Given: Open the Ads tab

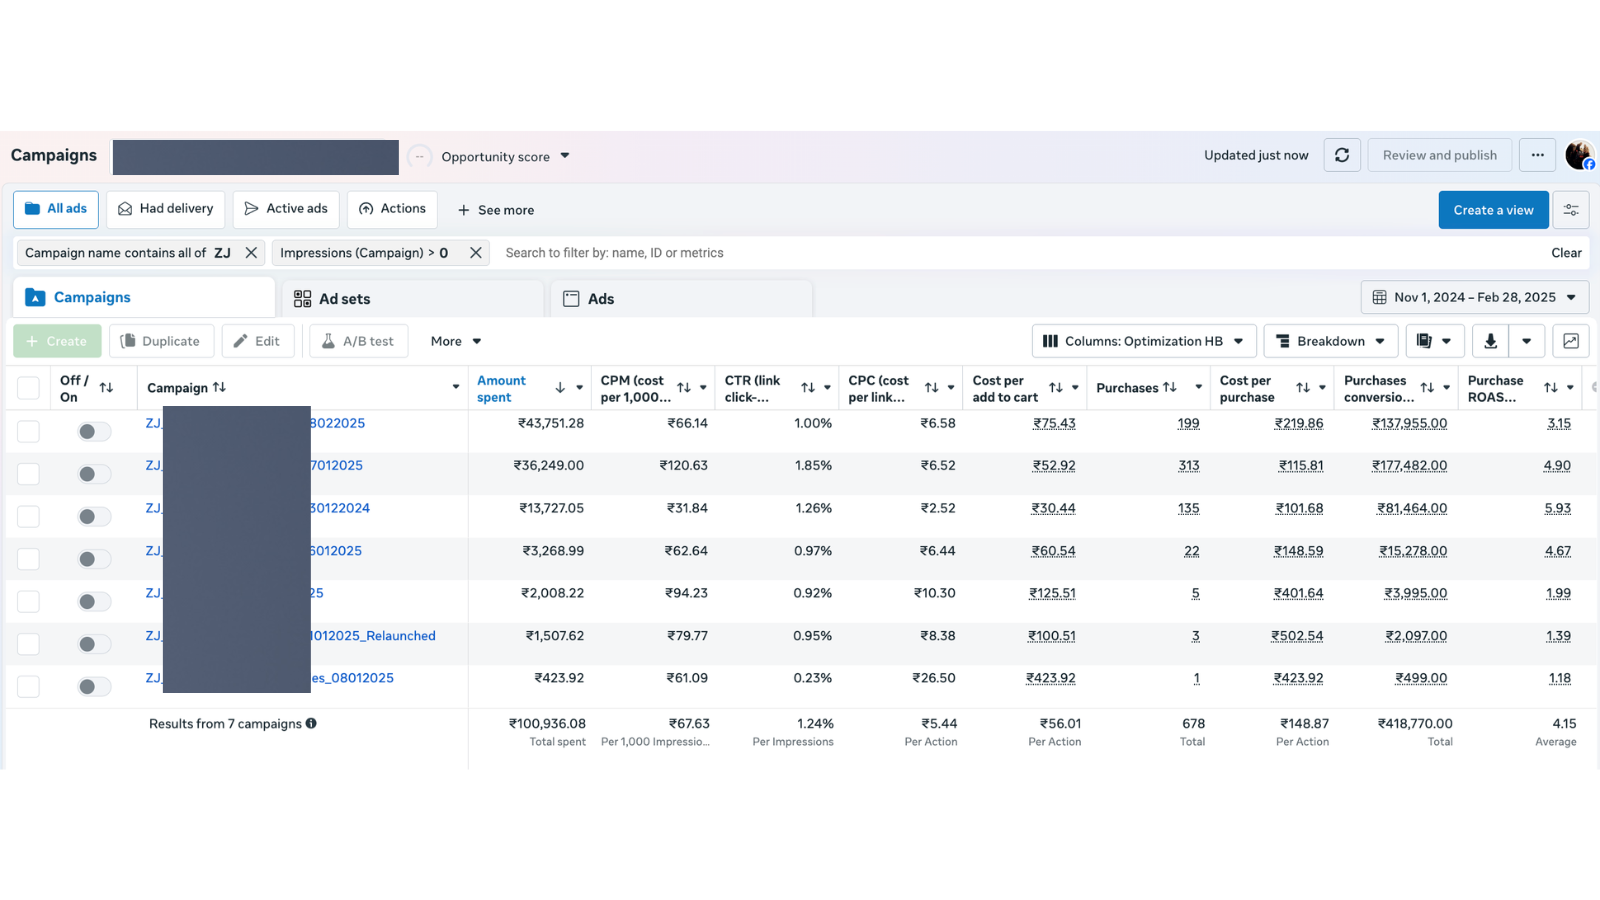Looking at the screenshot, I should click(x=682, y=299).
